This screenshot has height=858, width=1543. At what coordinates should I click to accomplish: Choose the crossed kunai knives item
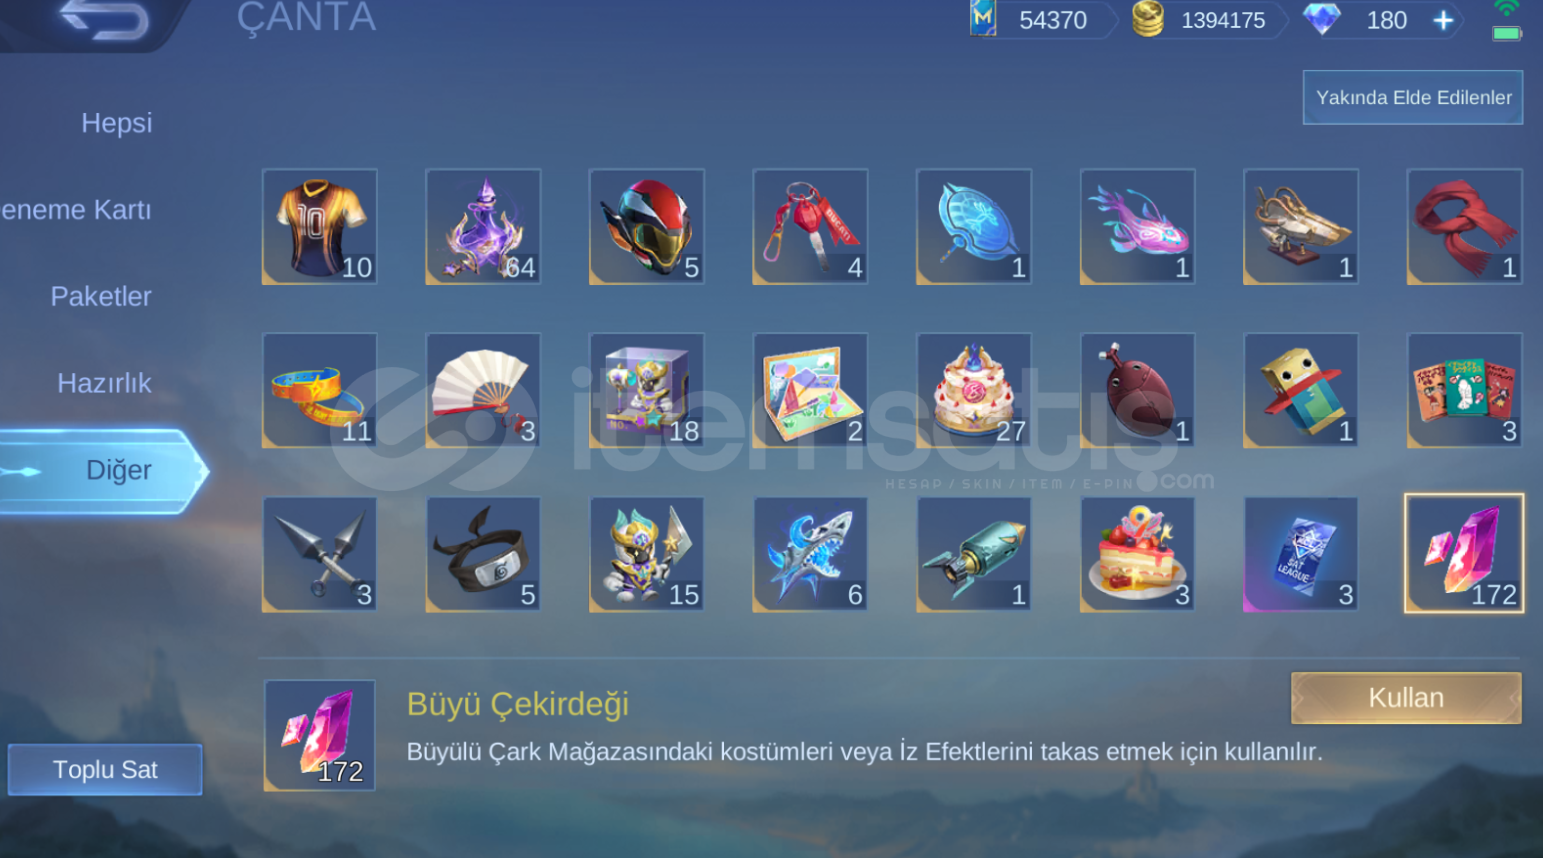[x=320, y=554]
